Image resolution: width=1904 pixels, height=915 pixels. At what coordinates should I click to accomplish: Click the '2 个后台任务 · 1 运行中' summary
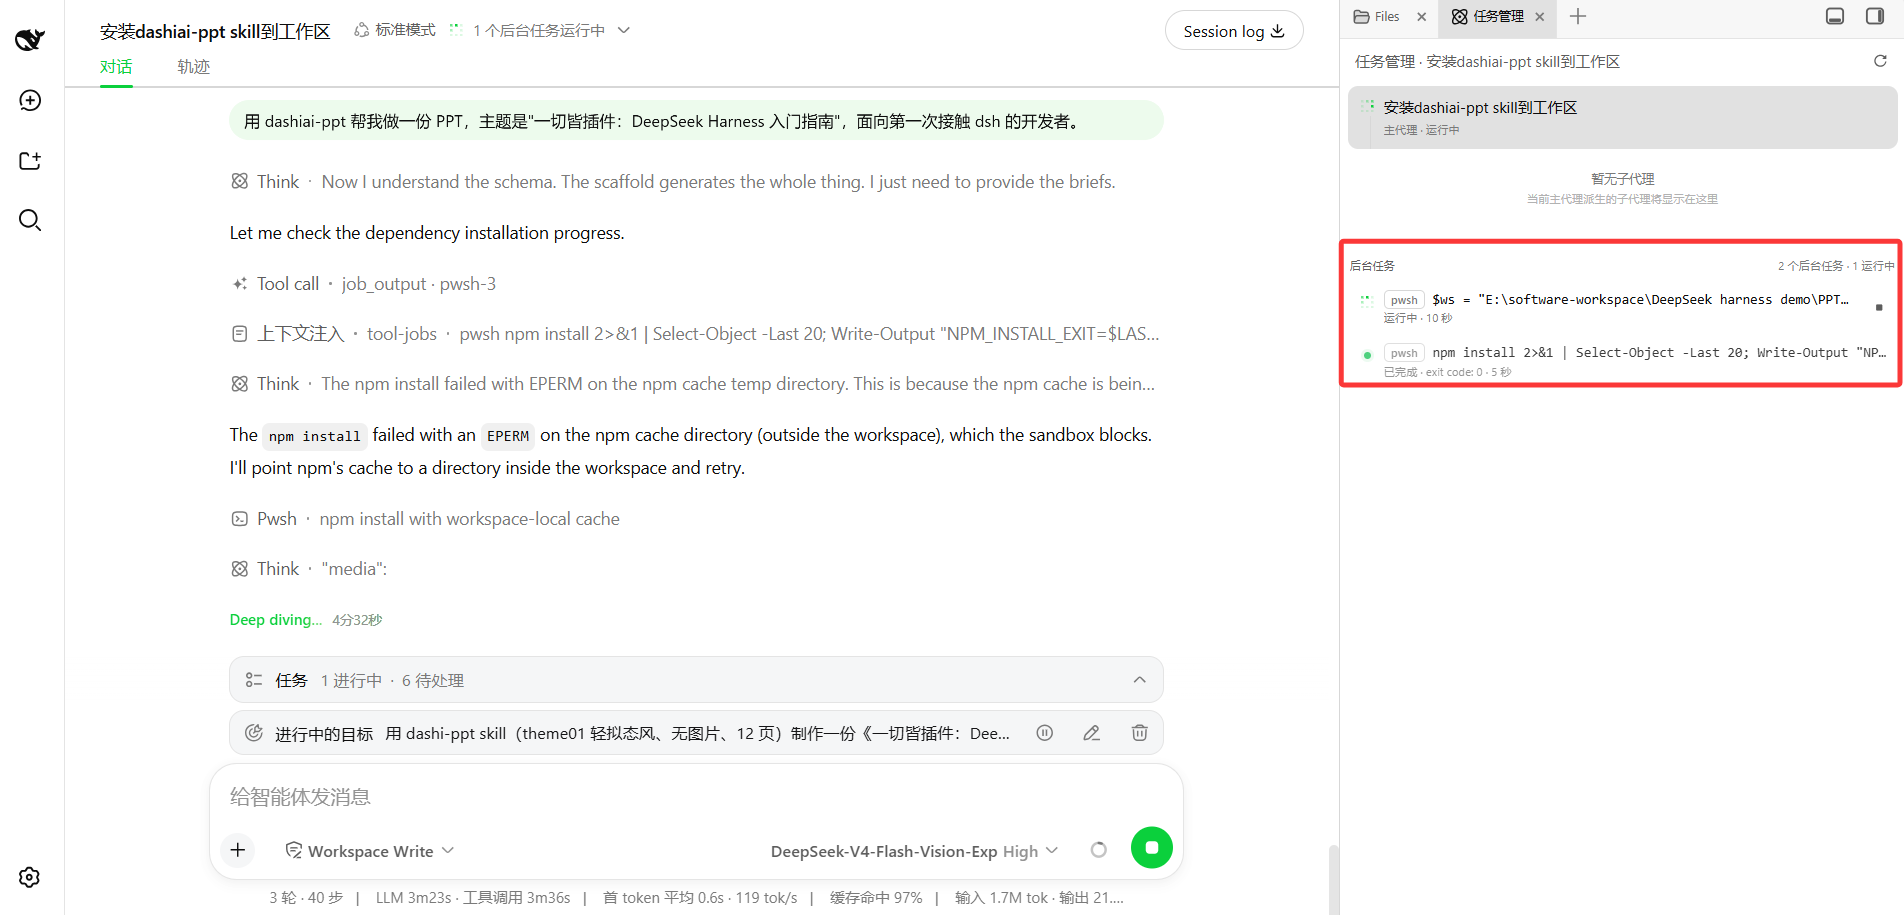click(x=1836, y=266)
